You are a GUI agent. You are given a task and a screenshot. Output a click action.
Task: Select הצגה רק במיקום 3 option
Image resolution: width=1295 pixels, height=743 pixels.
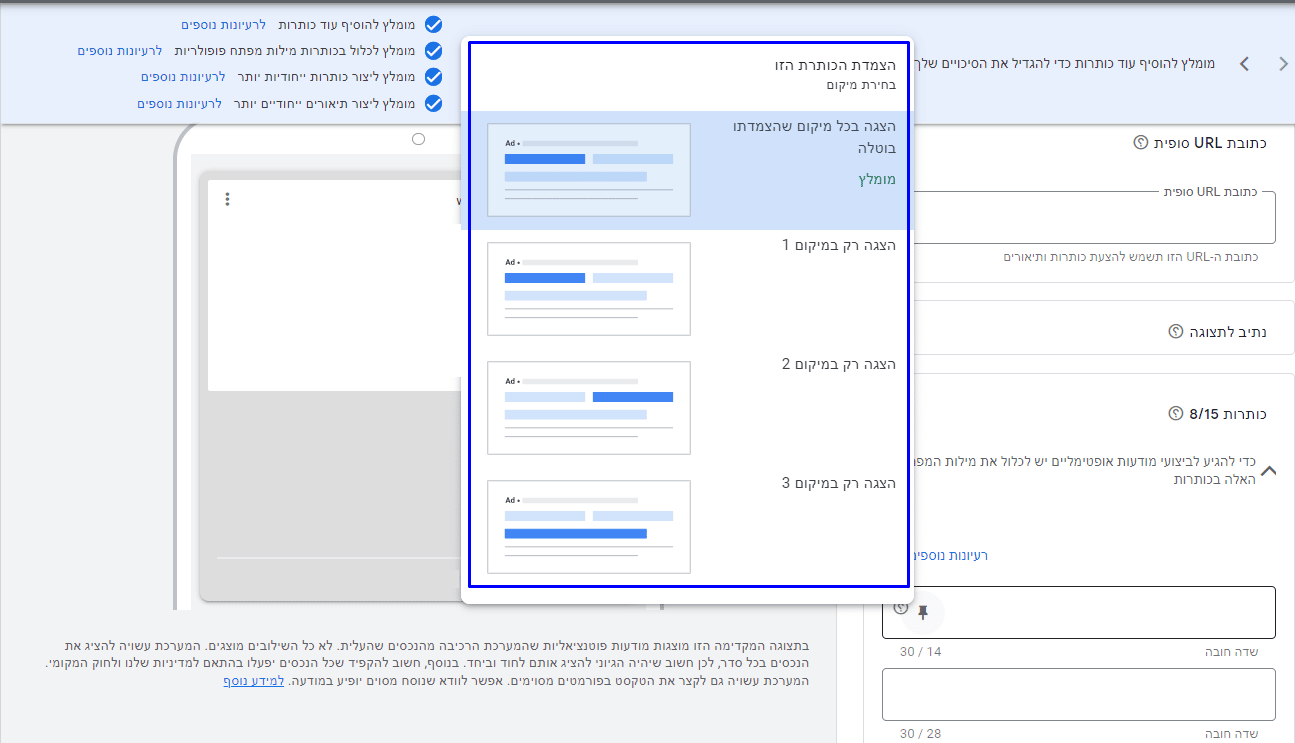point(687,527)
